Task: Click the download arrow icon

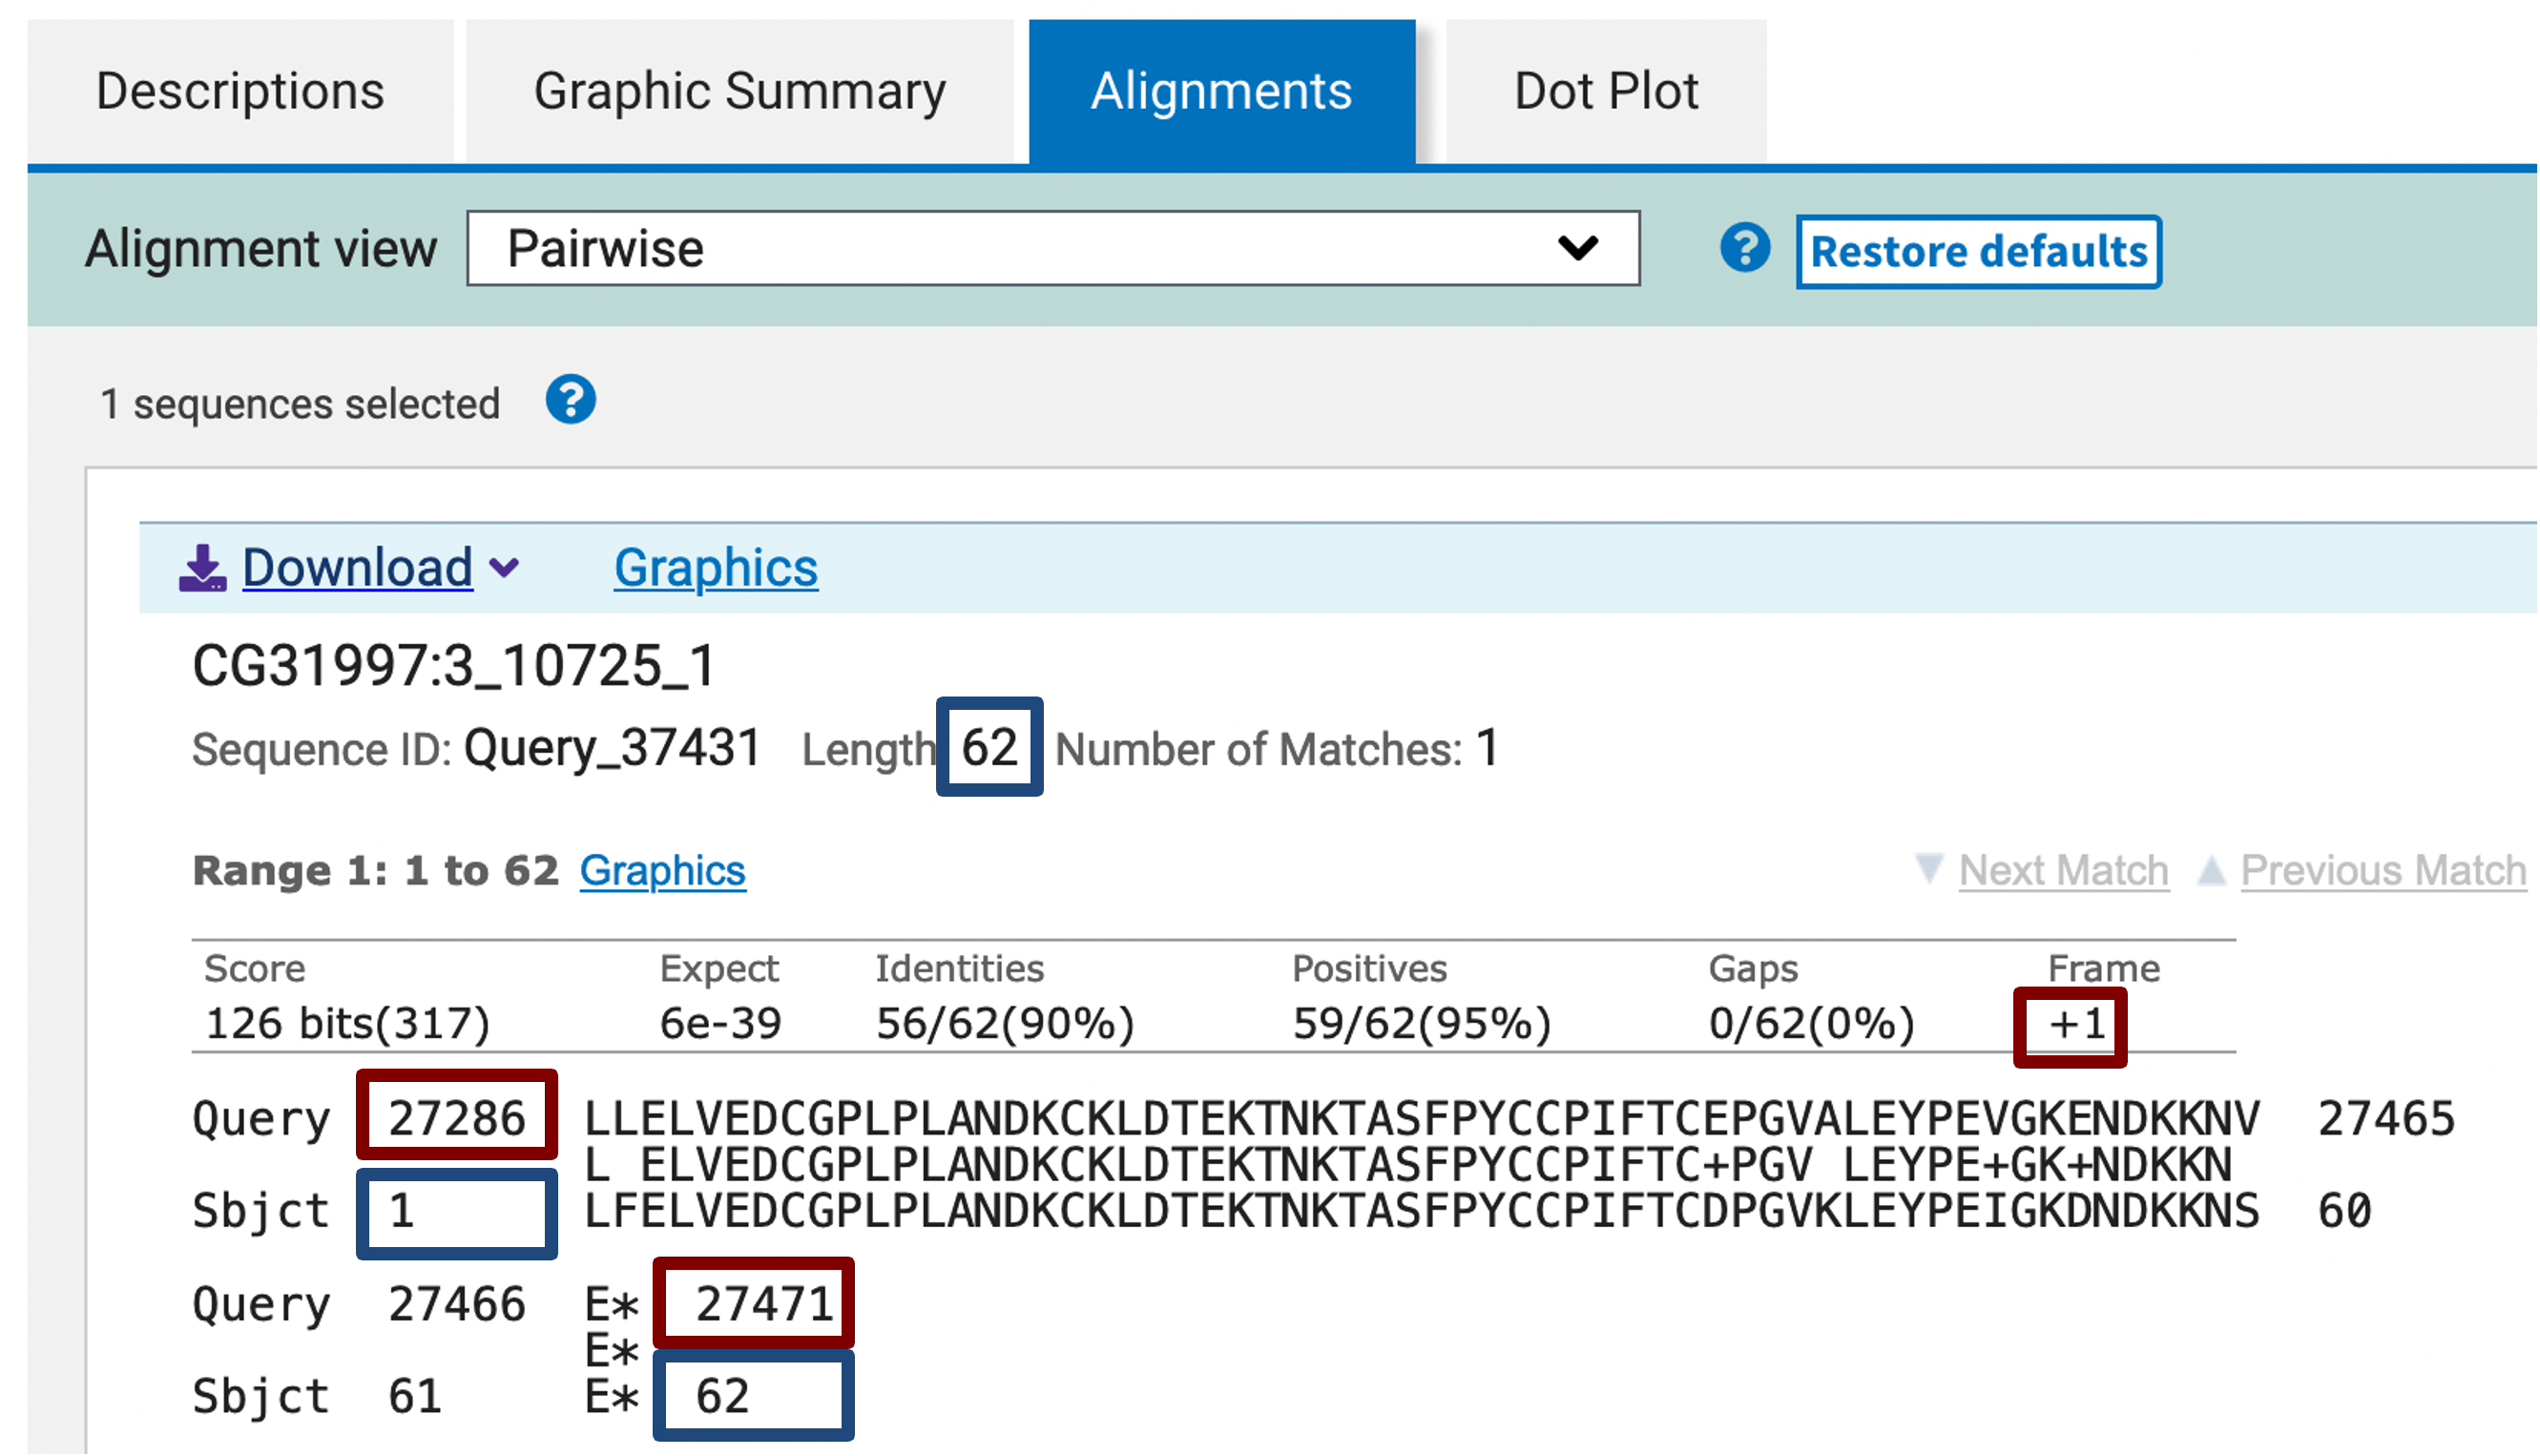Action: (202, 568)
